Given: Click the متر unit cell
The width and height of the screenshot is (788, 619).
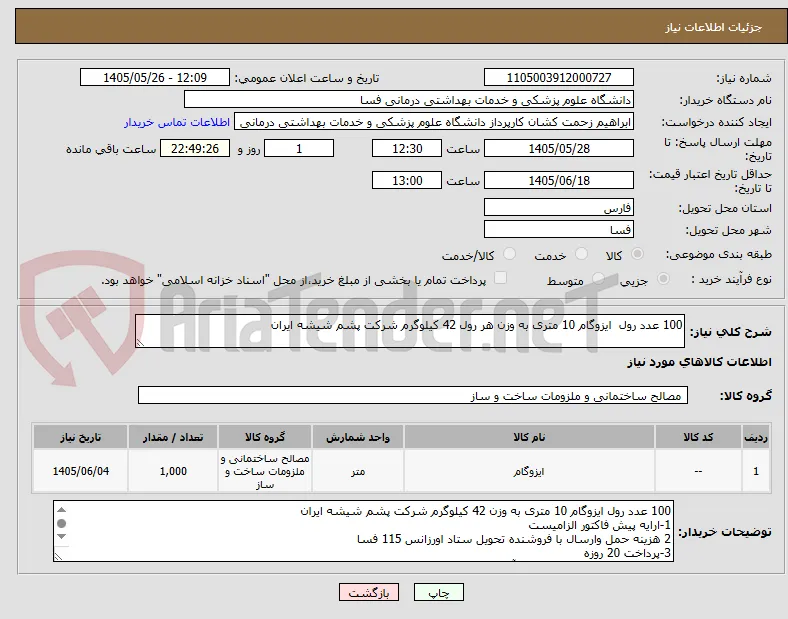Looking at the screenshot, I should (x=358, y=471).
